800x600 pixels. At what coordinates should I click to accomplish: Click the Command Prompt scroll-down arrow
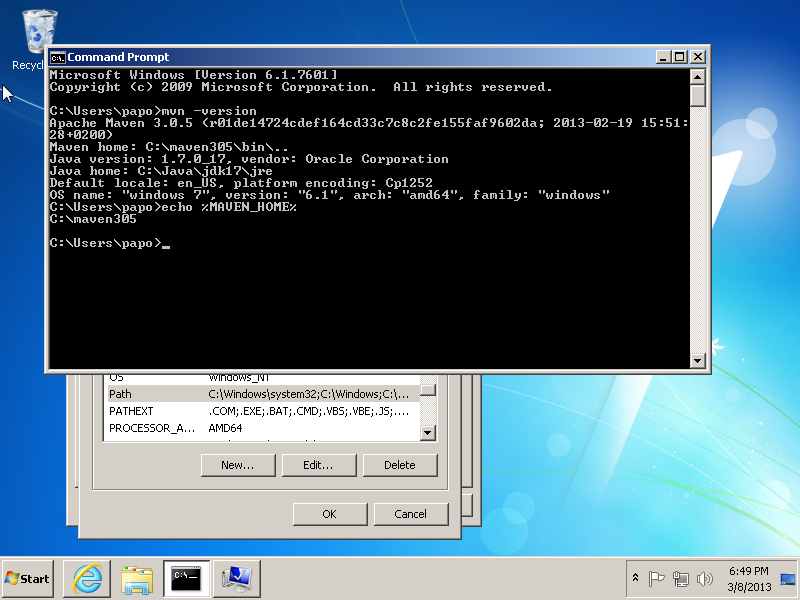pyautogui.click(x=697, y=361)
